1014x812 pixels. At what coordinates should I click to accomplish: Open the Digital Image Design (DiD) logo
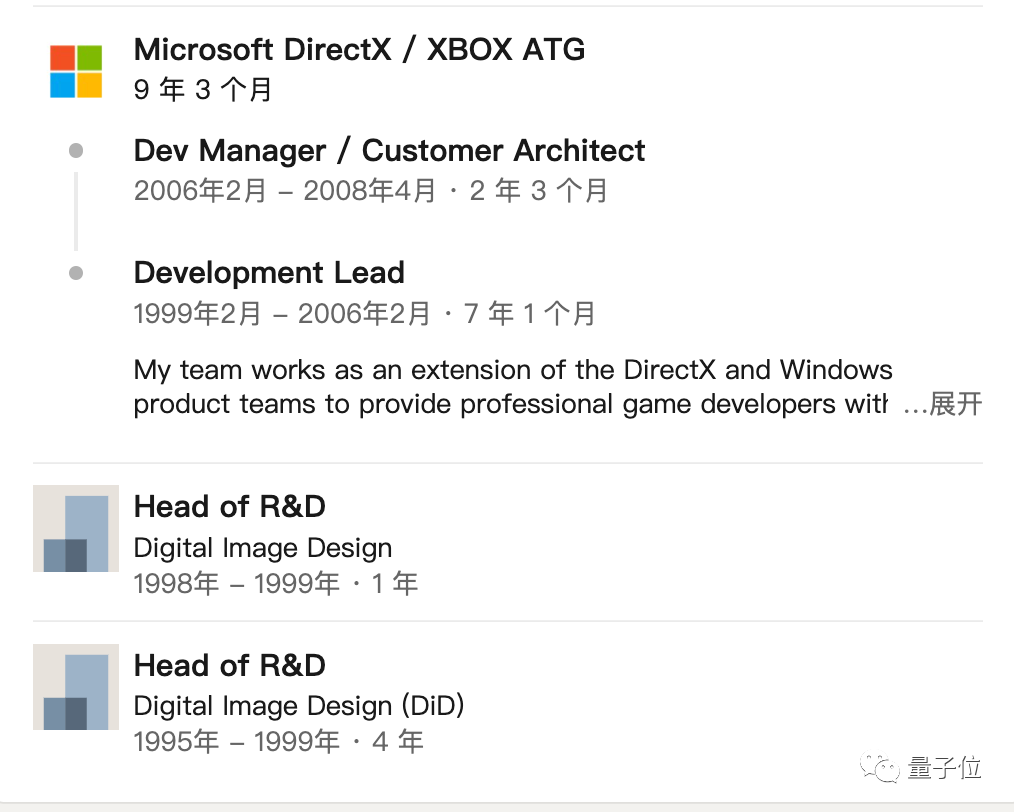pyautogui.click(x=76, y=687)
